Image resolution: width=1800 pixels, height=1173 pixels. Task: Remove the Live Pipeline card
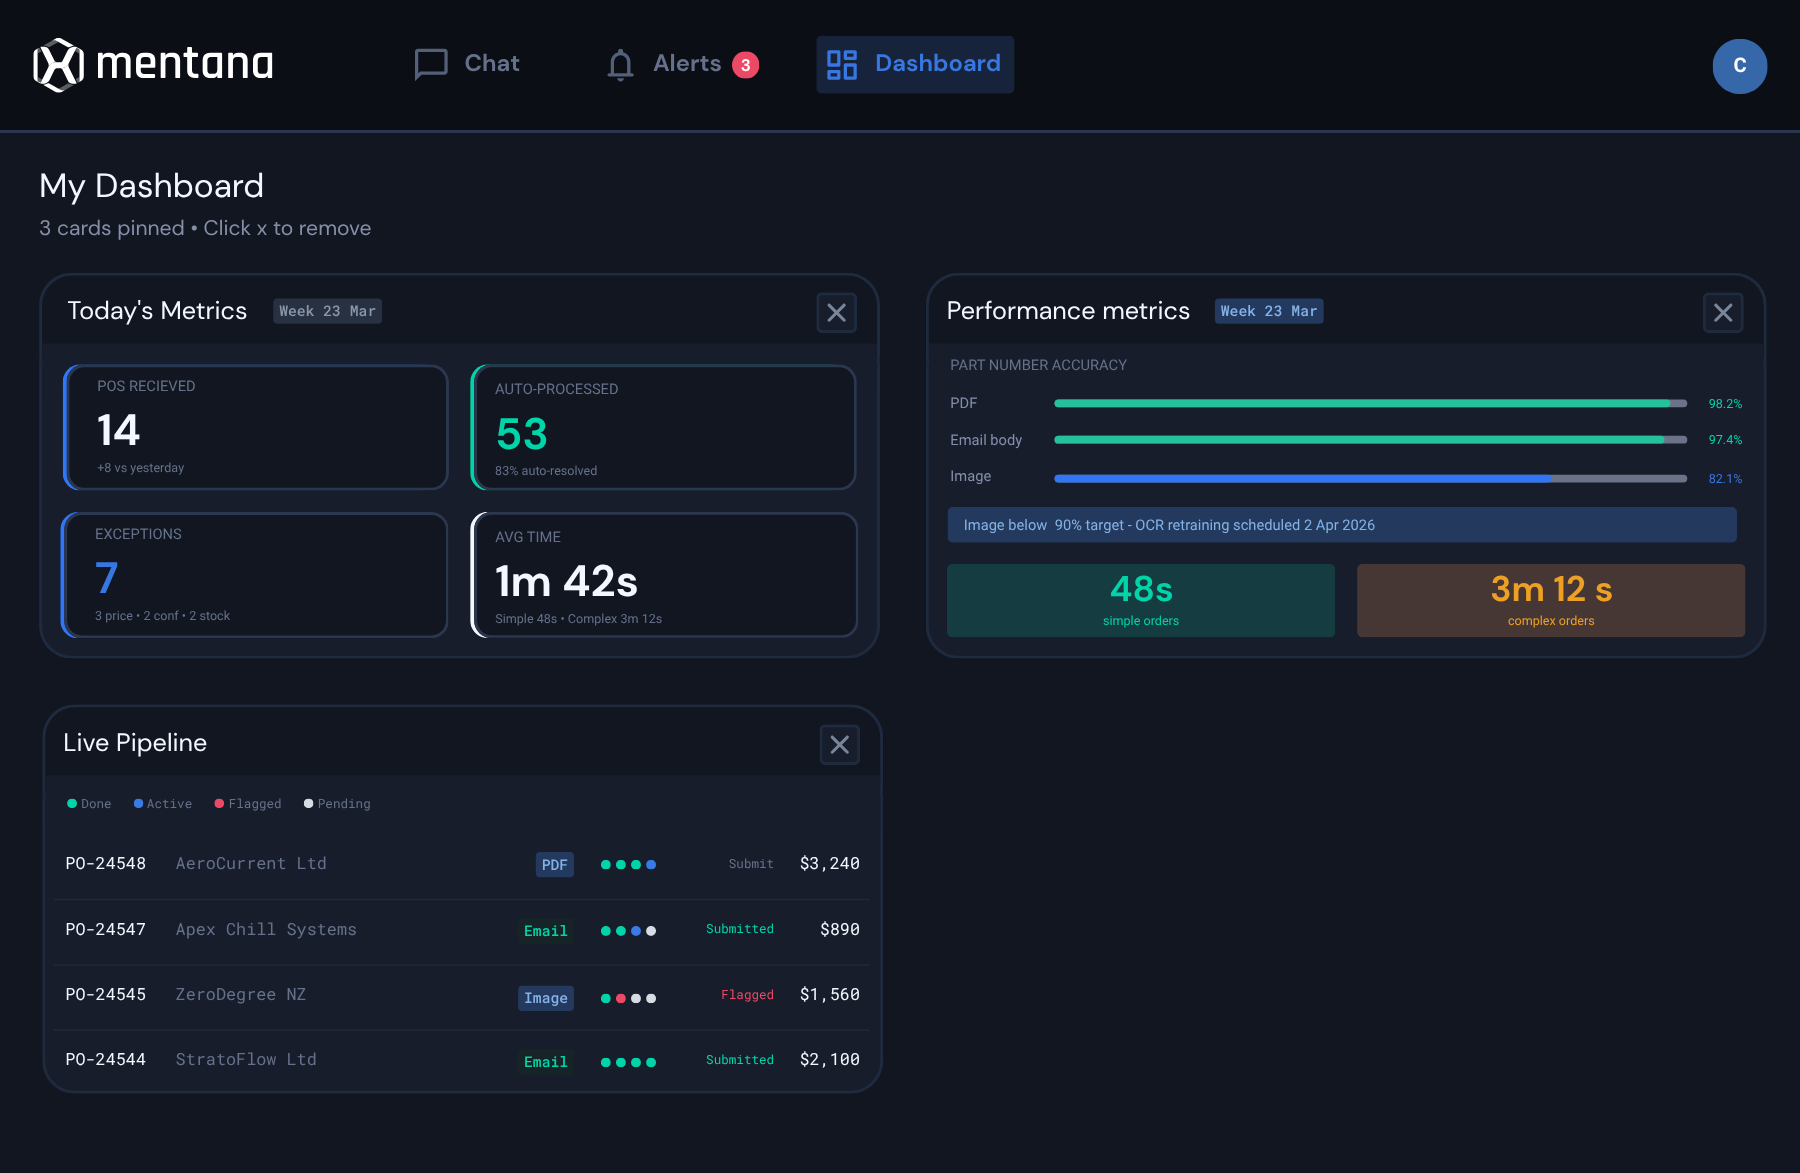pos(840,745)
